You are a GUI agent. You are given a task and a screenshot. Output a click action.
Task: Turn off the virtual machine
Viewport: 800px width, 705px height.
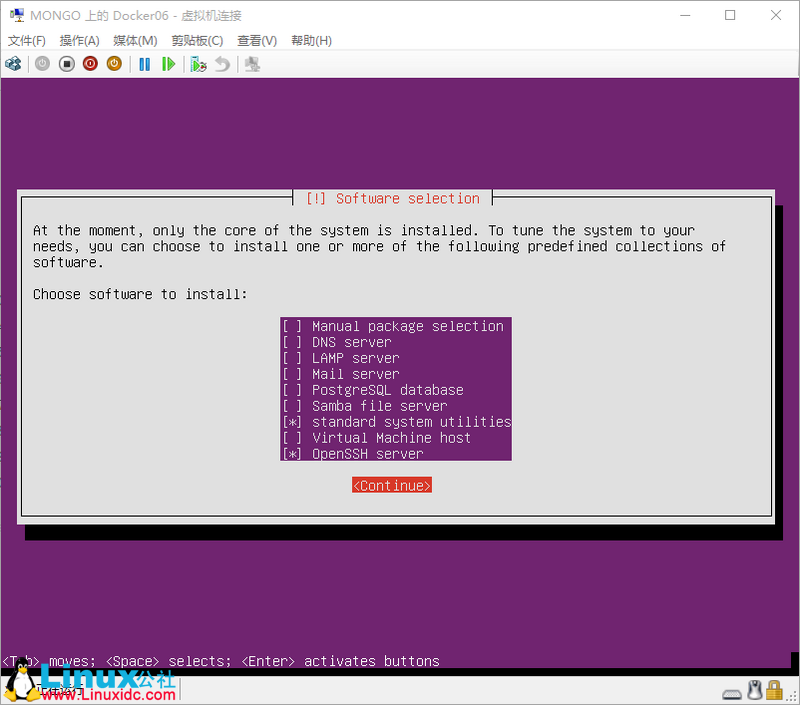pos(66,63)
